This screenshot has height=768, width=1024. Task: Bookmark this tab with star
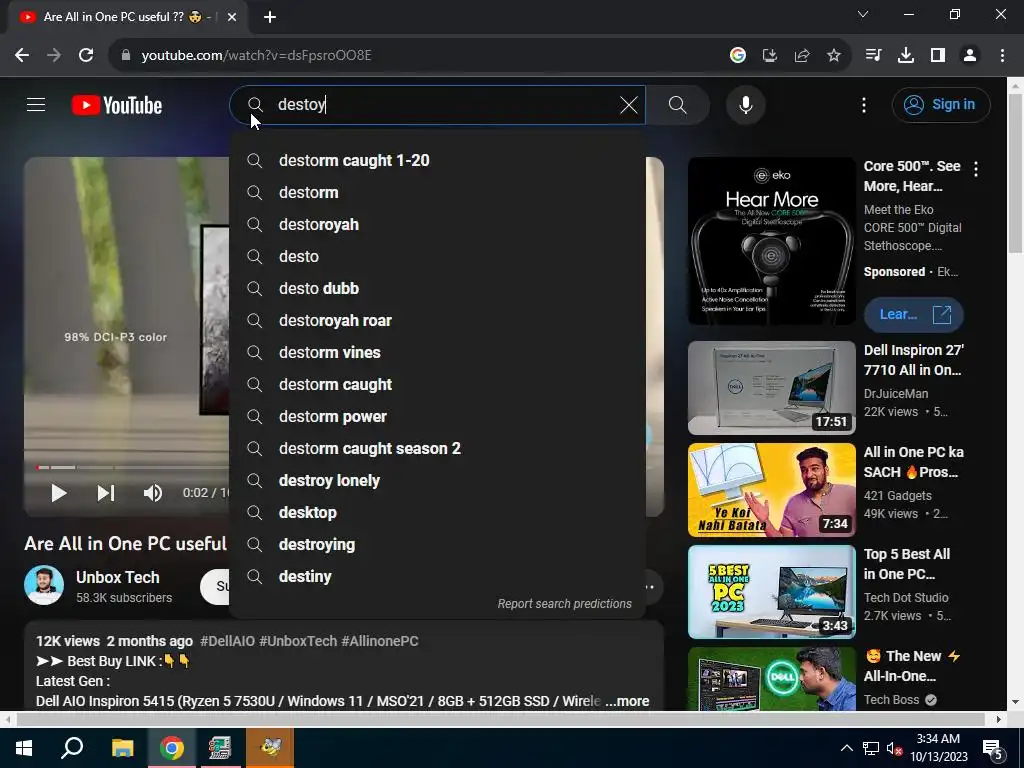tap(834, 56)
